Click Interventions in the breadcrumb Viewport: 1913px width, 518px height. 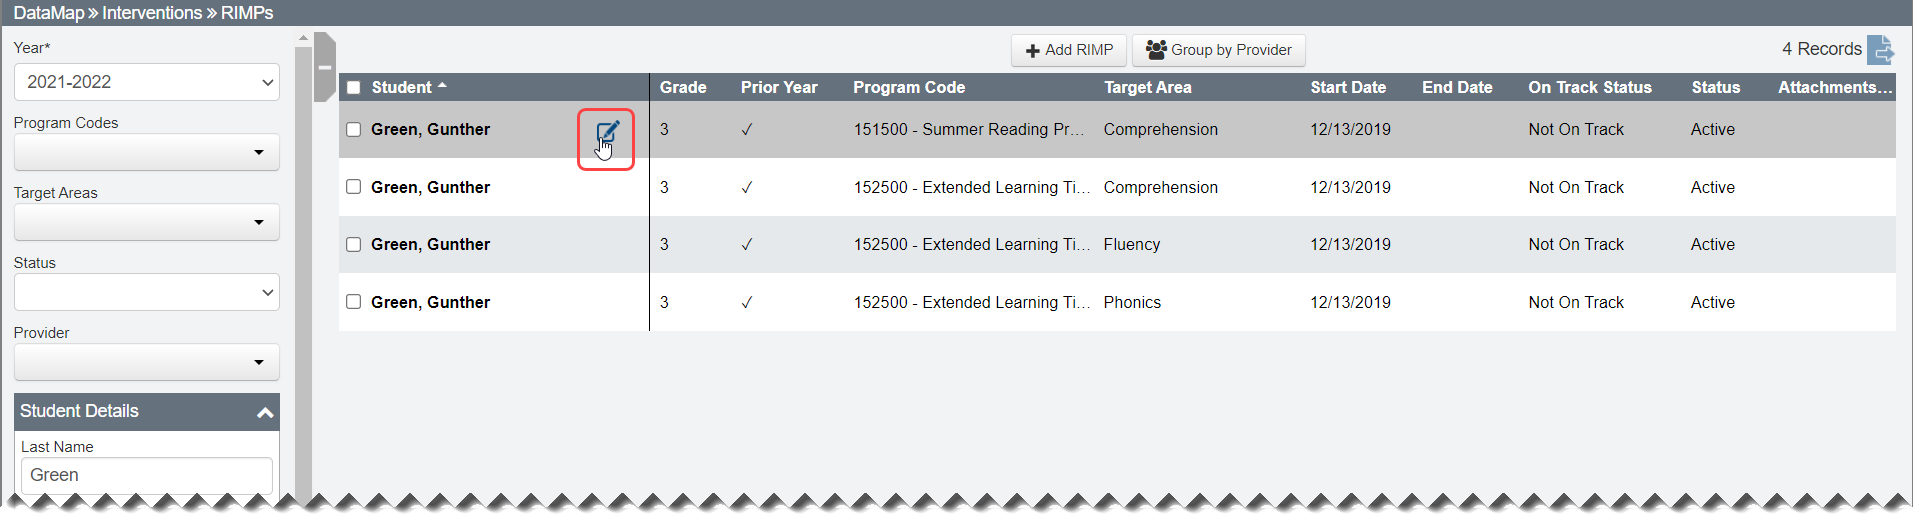point(152,13)
